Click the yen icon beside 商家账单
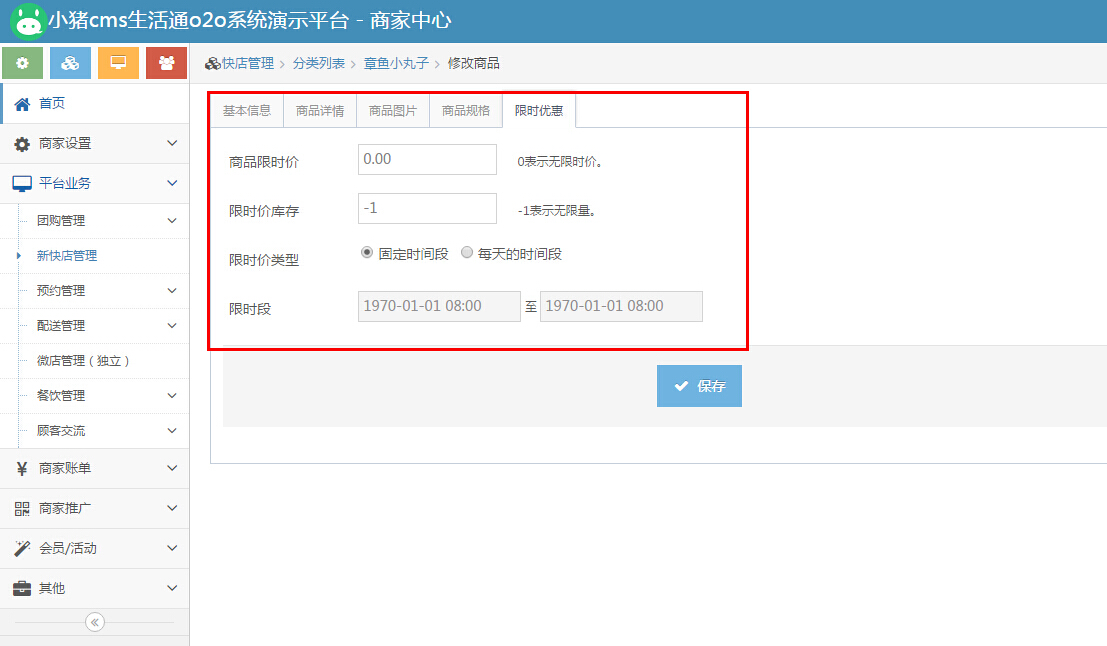Viewport: 1107px width, 646px height. click(x=22, y=469)
